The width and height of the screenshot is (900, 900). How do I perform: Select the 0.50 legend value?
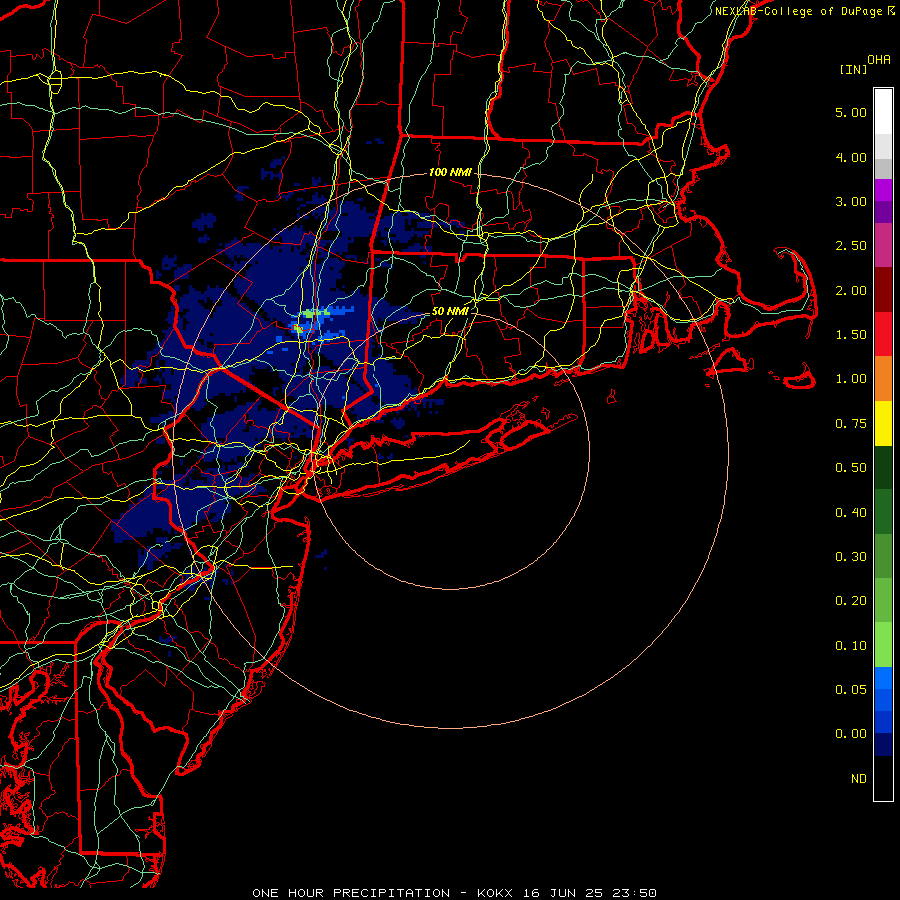(x=851, y=468)
